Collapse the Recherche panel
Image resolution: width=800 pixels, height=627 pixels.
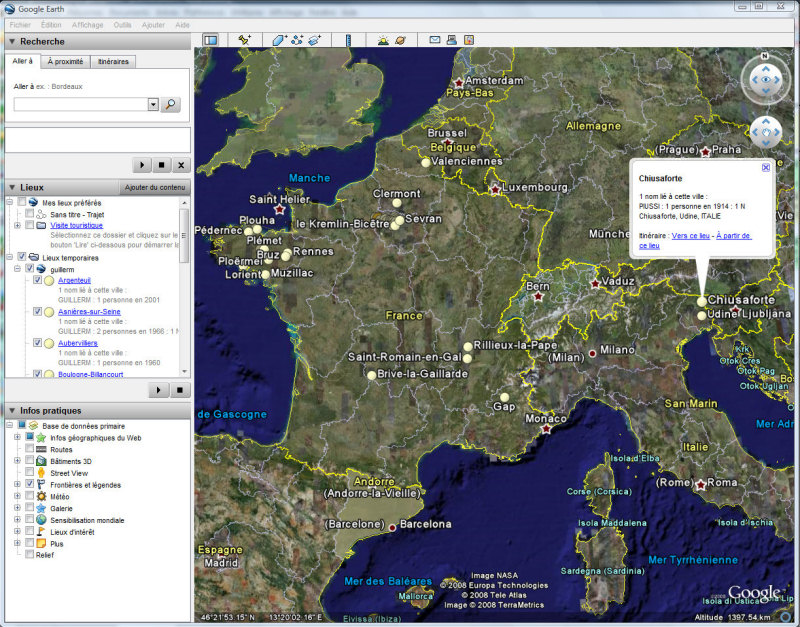tap(12, 41)
